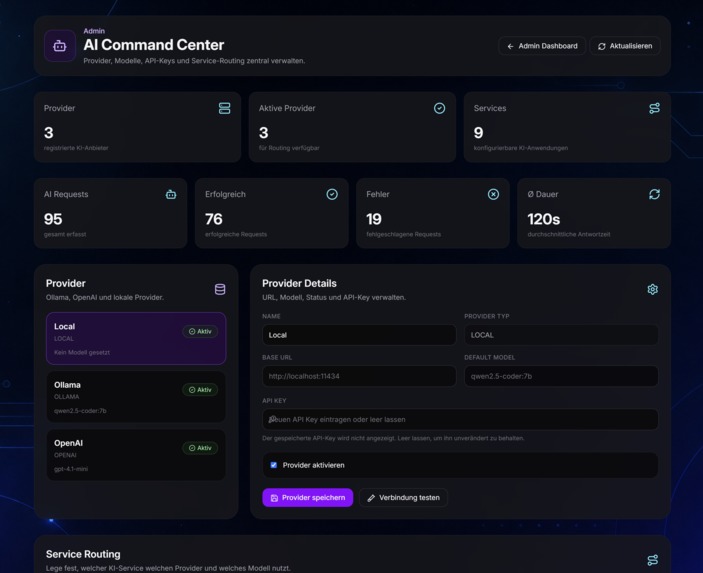Click the 120s average duration value

click(543, 219)
